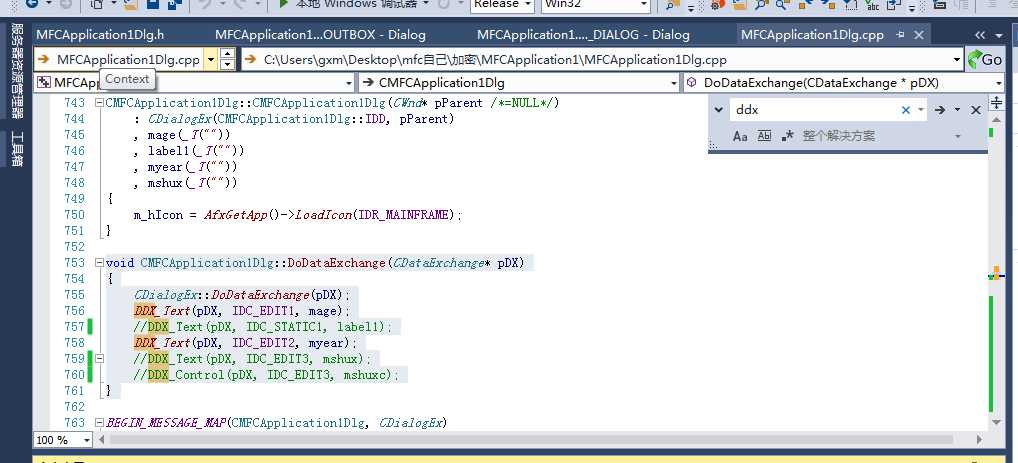Click the ddx search input field
Viewport: 1018px width, 463px height.
(815, 110)
